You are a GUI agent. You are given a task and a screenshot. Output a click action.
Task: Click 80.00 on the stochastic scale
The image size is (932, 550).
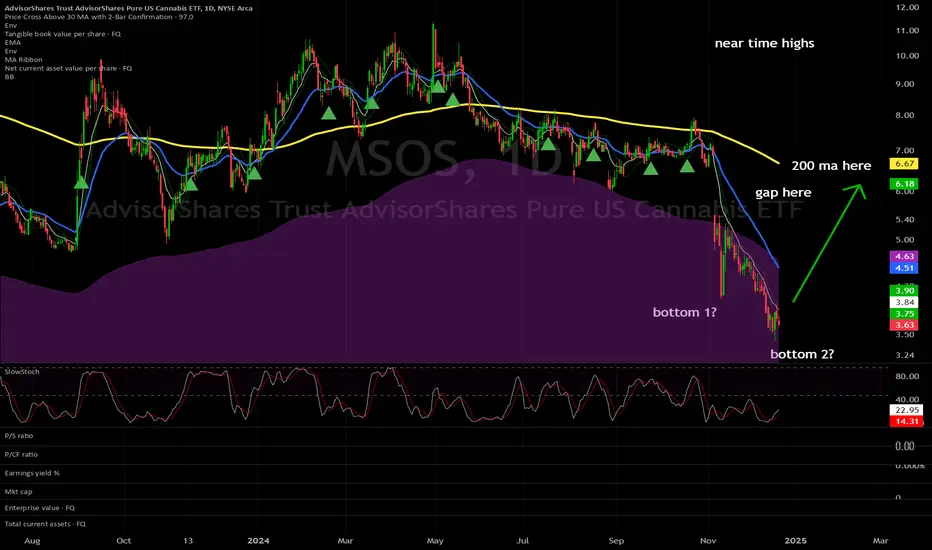[907, 376]
